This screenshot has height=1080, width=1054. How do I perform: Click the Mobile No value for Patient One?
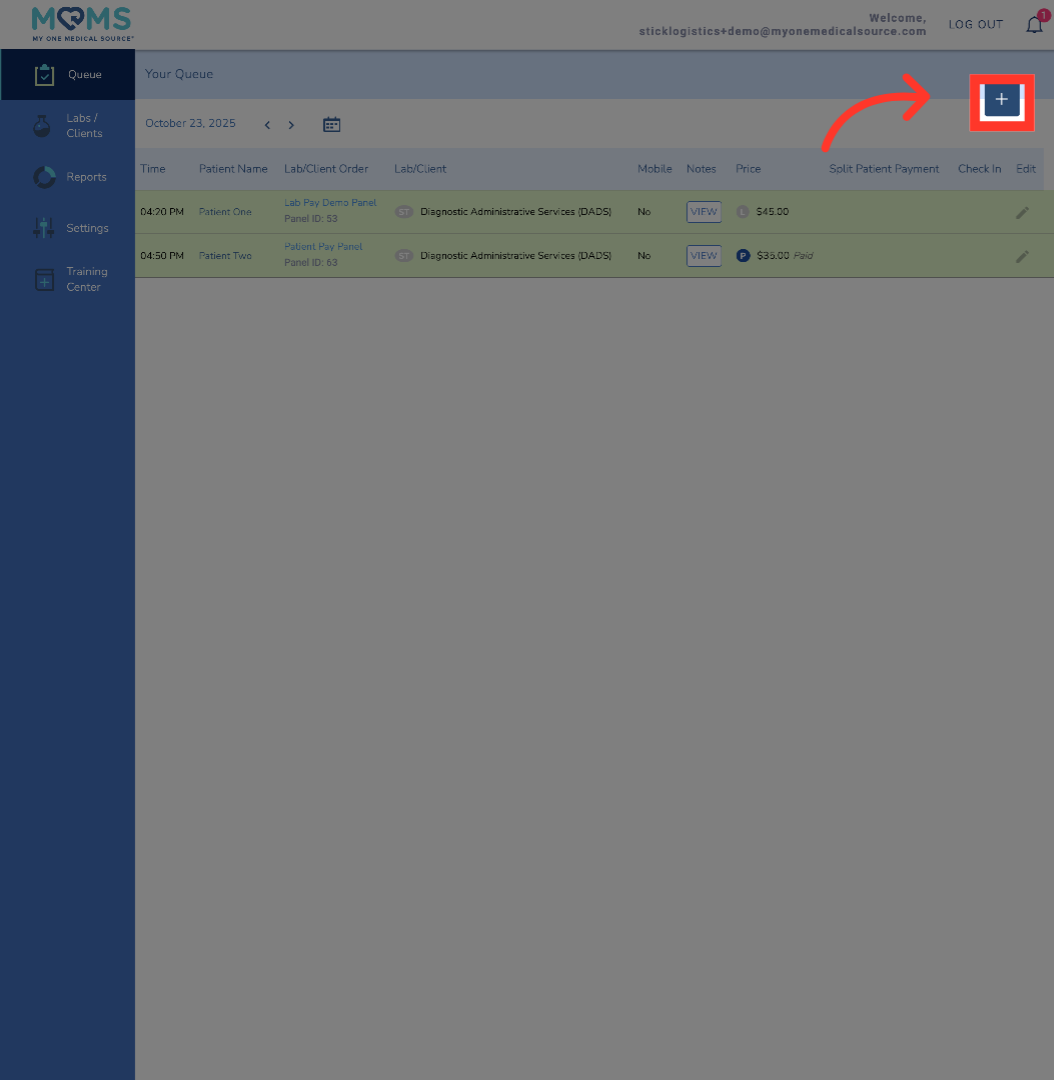pyautogui.click(x=644, y=212)
